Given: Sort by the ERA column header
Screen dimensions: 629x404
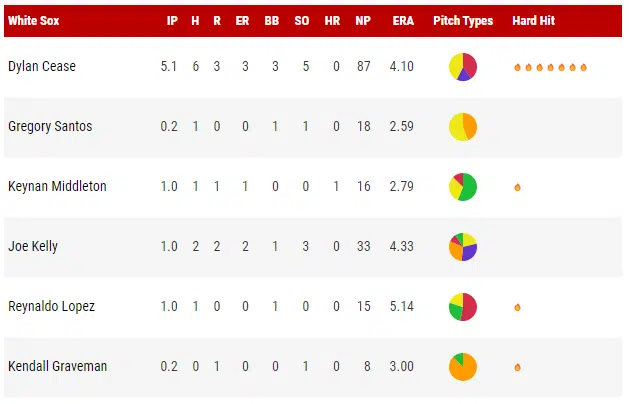Looking at the screenshot, I should pyautogui.click(x=403, y=21).
